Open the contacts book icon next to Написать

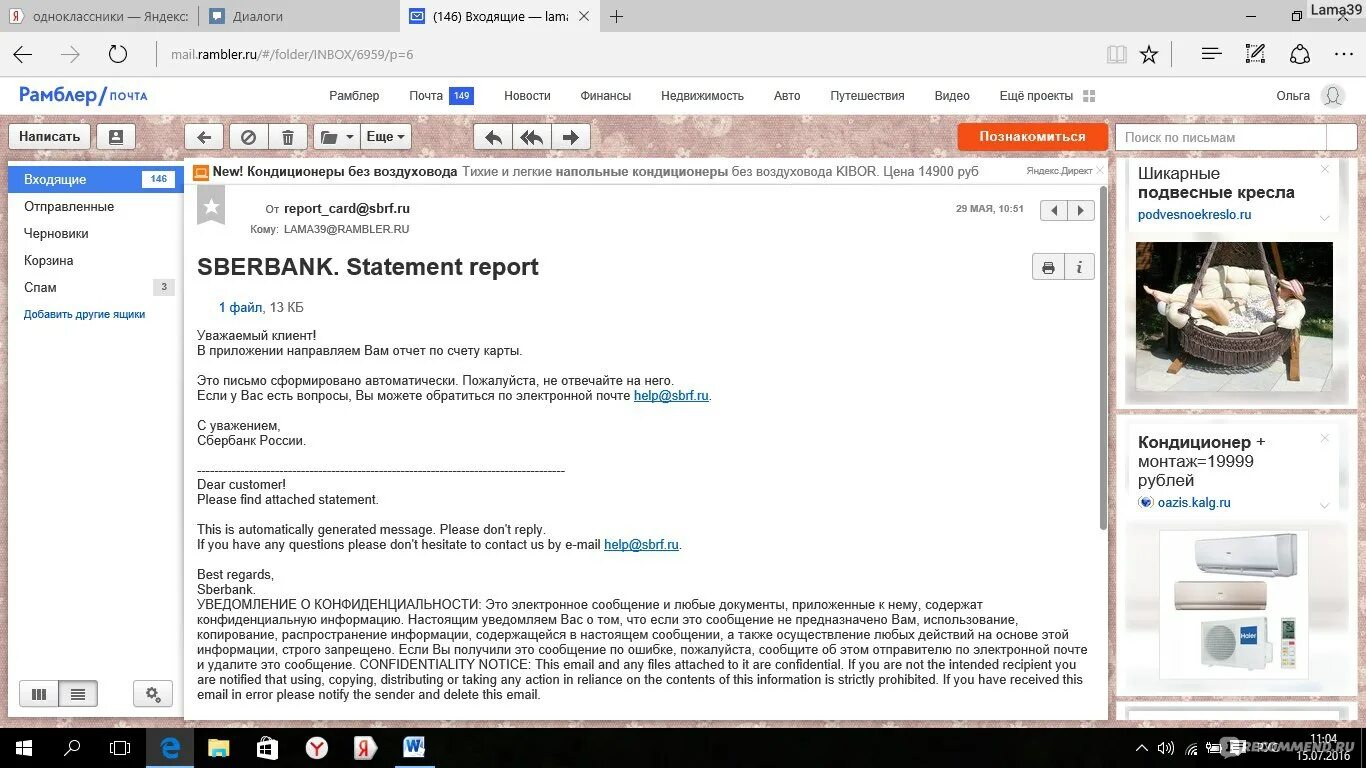(116, 137)
